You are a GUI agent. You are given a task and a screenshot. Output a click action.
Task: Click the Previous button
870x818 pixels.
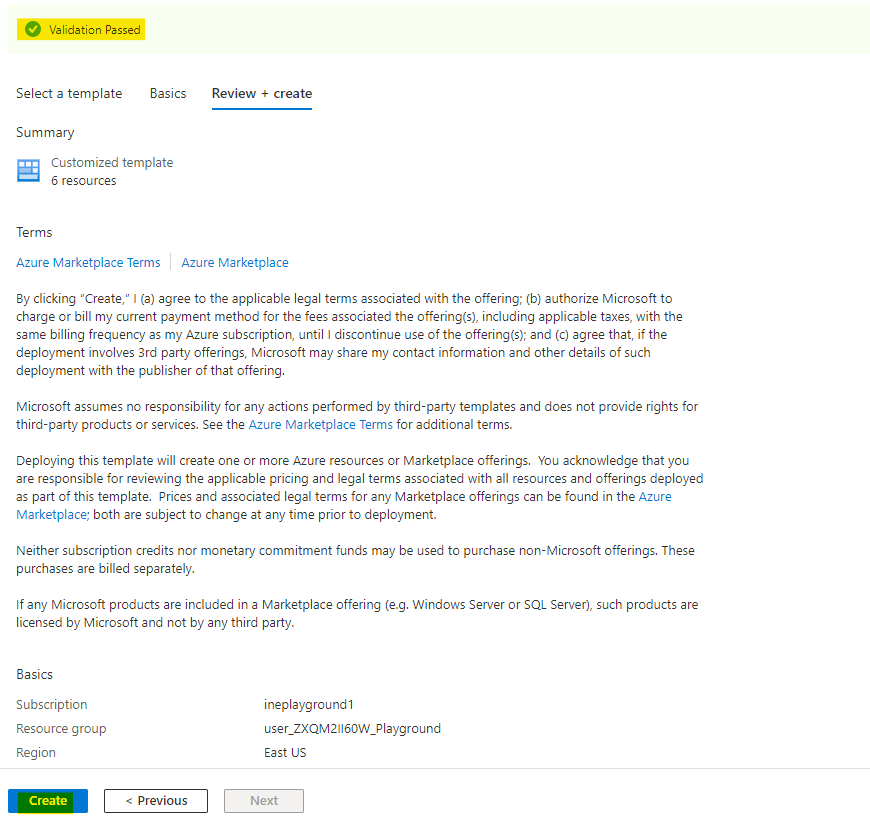[x=156, y=800]
